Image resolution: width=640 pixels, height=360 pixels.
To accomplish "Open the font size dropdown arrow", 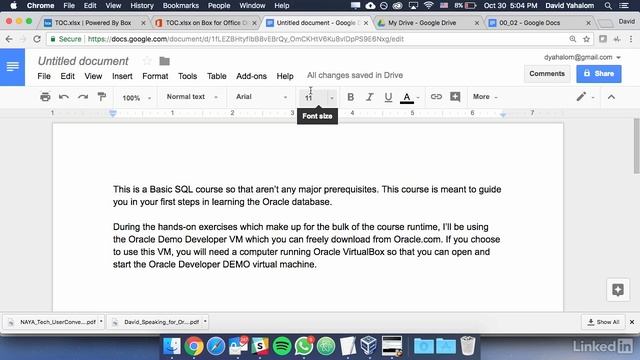I will 331,98.
